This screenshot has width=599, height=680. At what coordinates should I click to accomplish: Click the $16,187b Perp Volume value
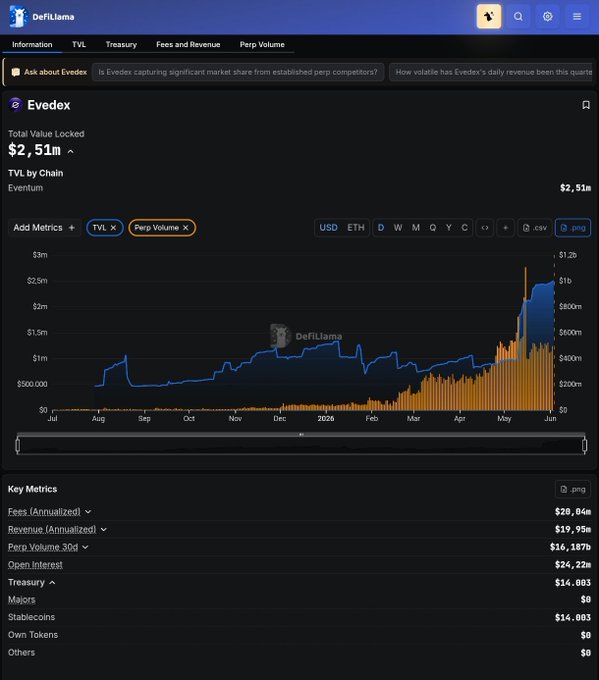coord(570,547)
